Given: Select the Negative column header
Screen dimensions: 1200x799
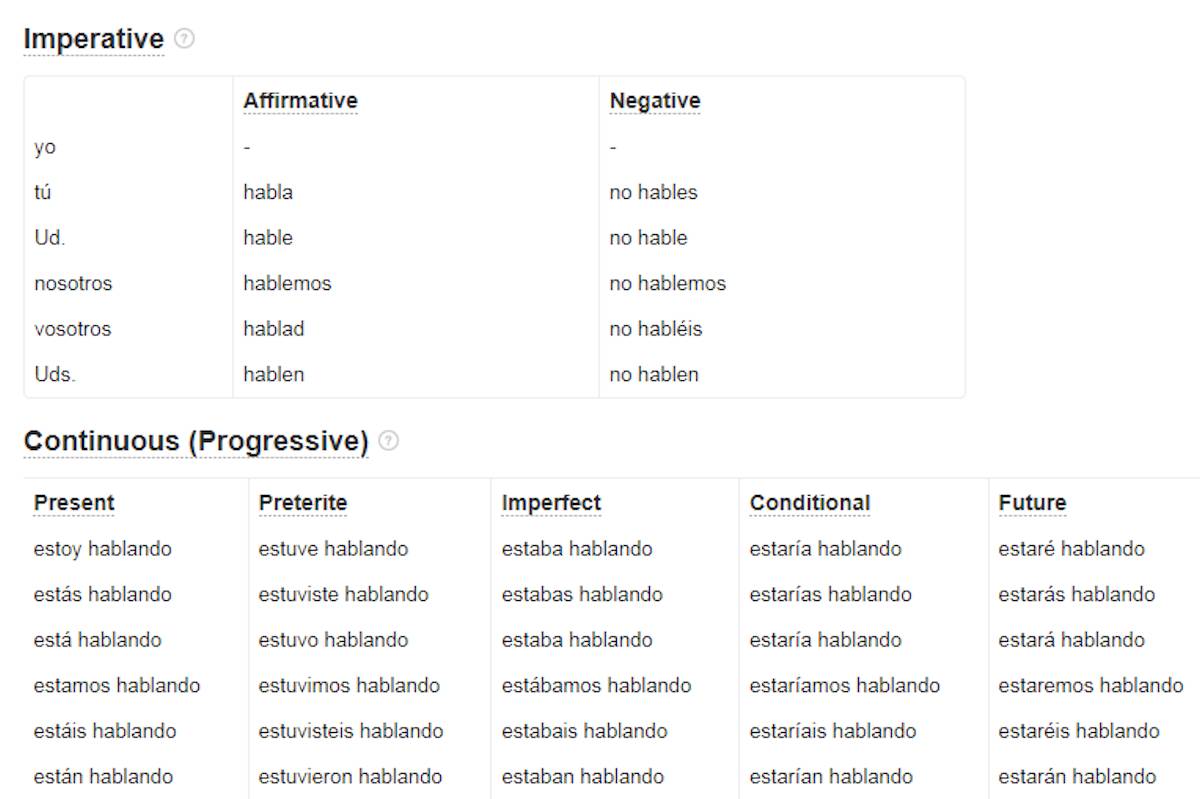Looking at the screenshot, I should (655, 101).
